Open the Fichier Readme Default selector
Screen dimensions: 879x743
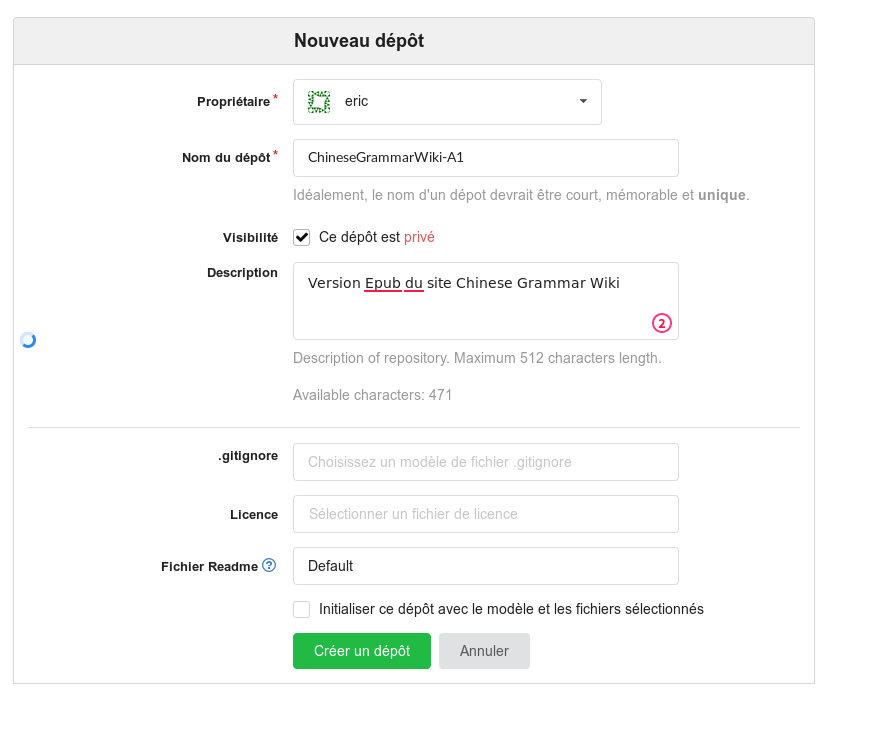(485, 566)
